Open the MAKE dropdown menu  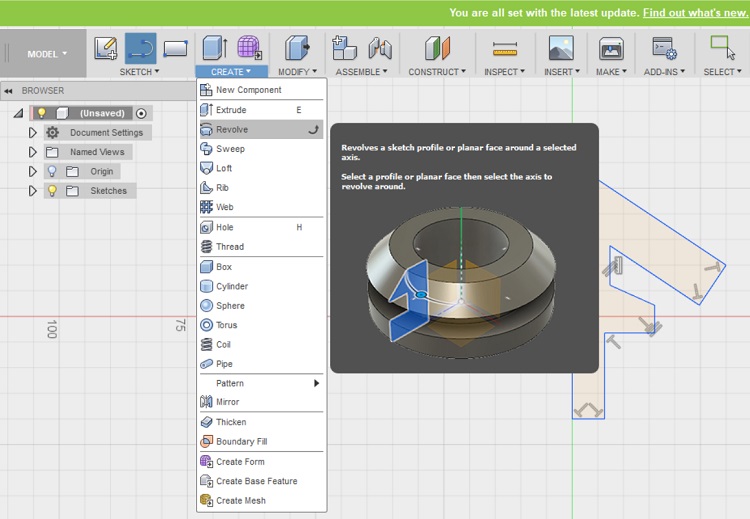point(611,72)
